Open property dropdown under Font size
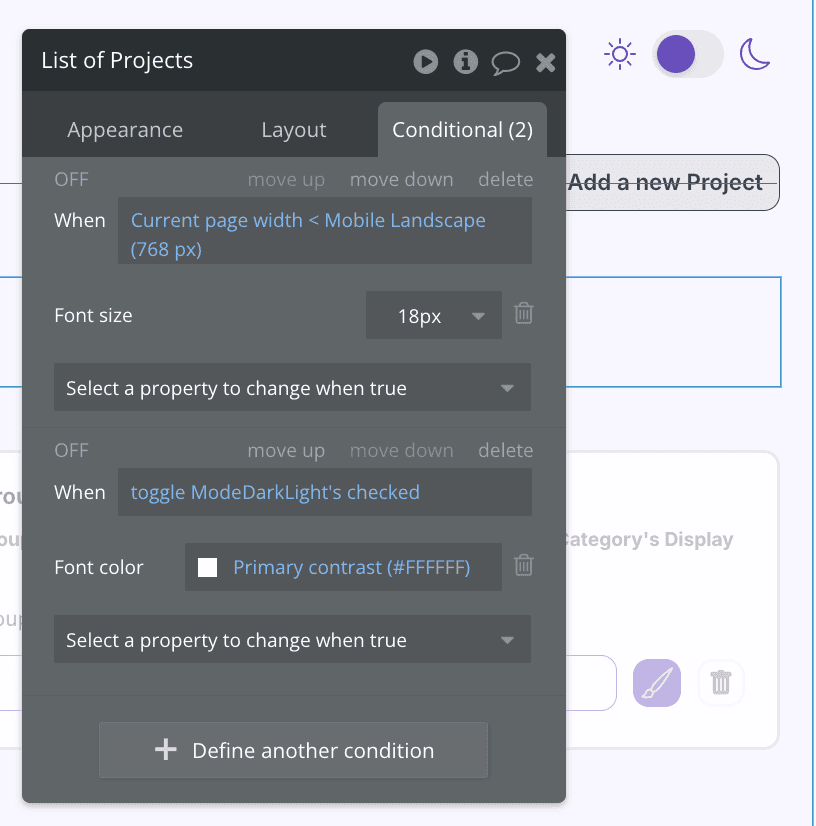This screenshot has width=816, height=826. [292, 387]
